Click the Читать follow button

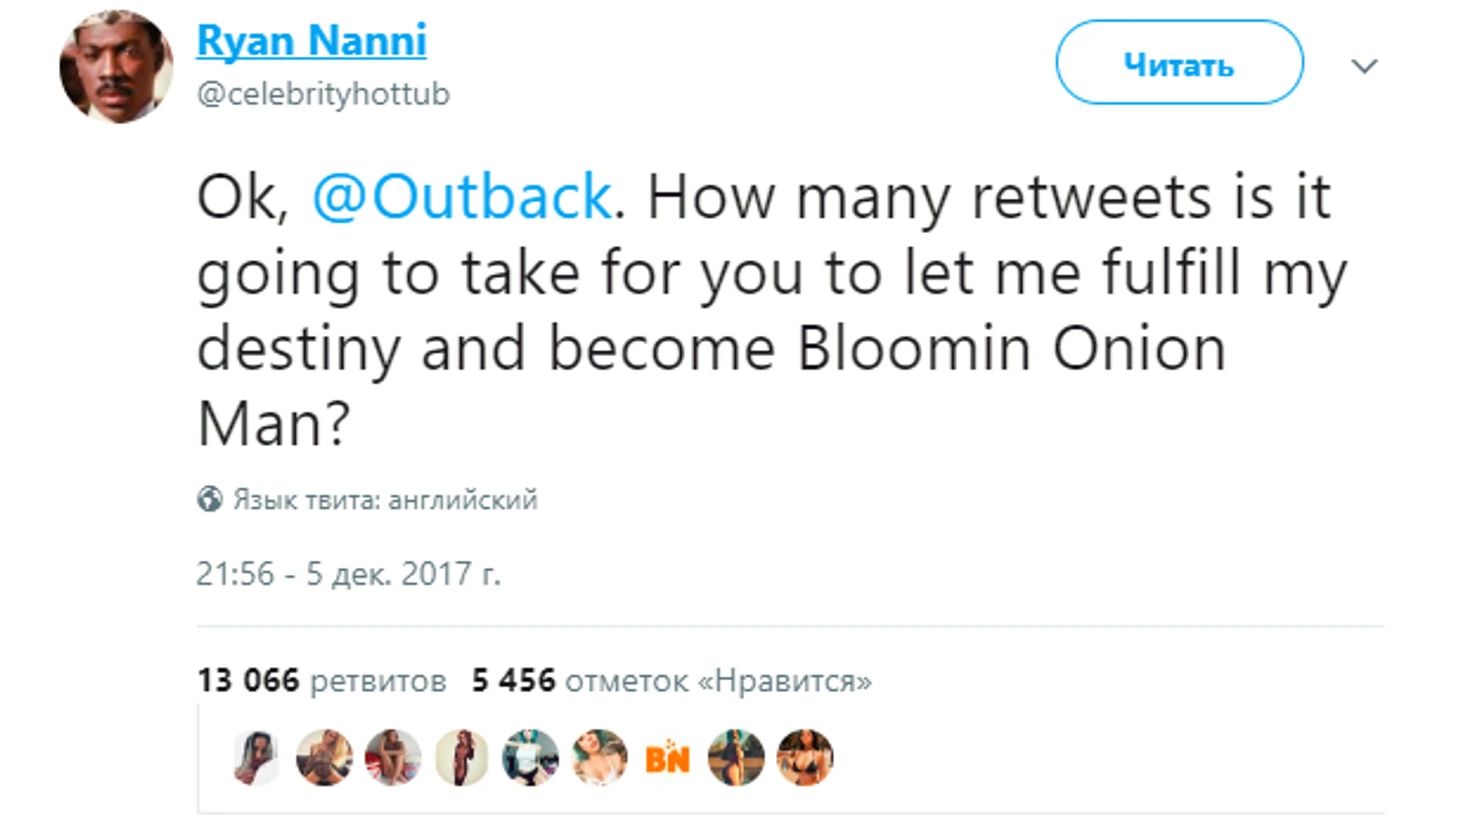tap(1178, 63)
